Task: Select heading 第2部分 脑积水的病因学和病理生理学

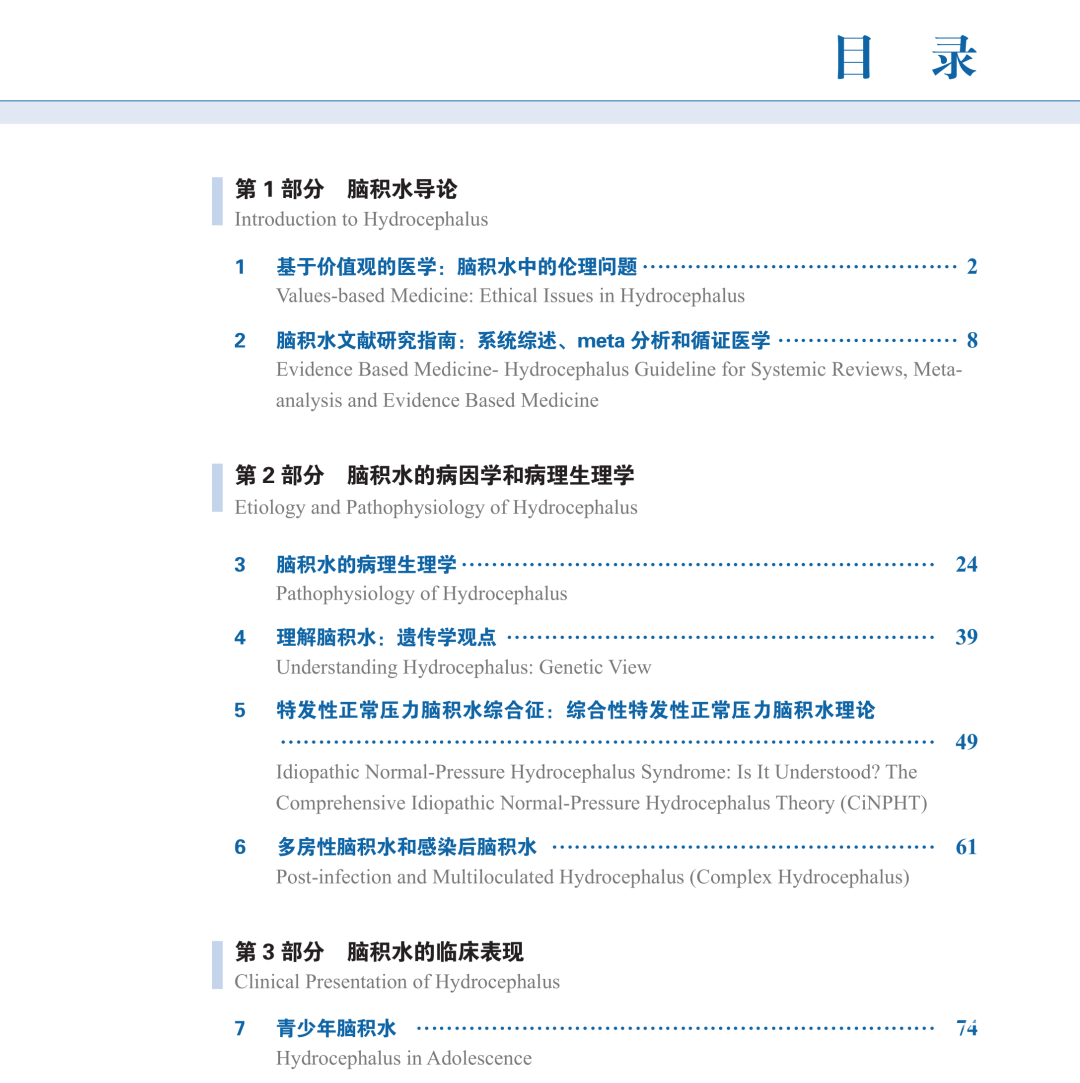Action: (x=434, y=475)
